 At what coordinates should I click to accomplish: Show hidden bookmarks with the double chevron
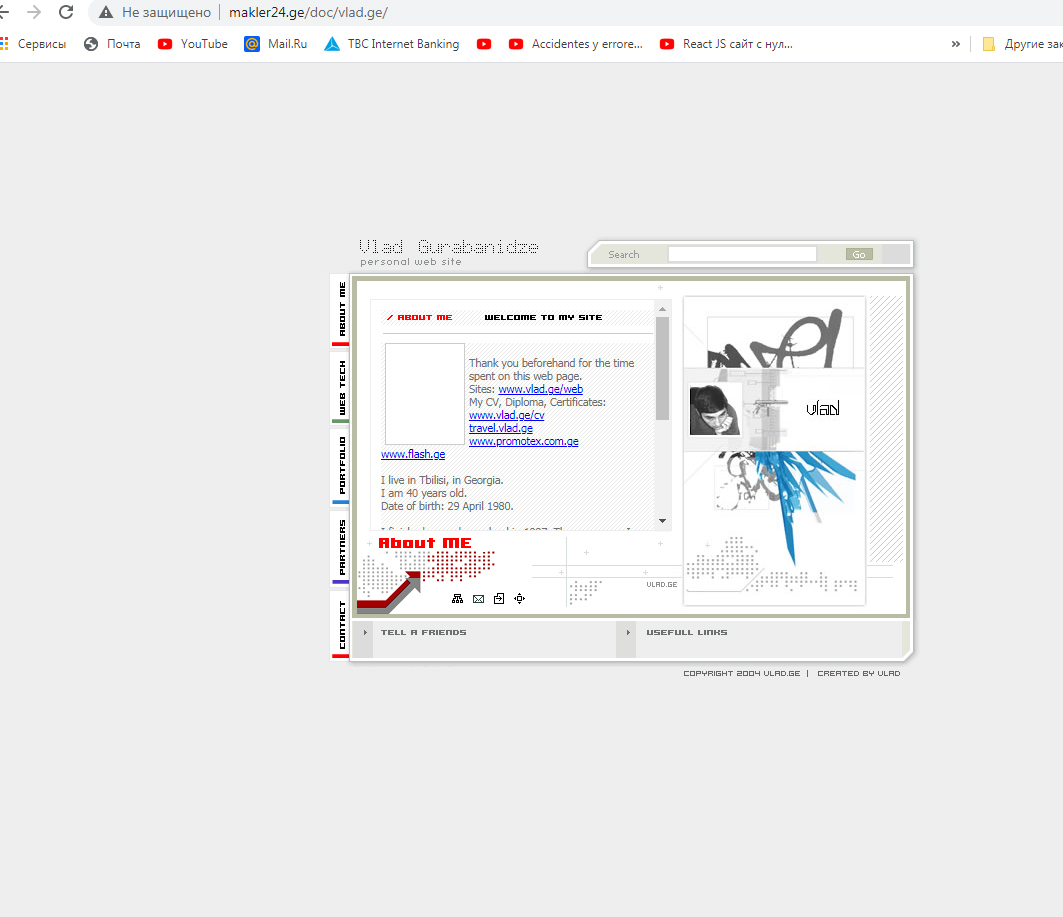(x=955, y=44)
